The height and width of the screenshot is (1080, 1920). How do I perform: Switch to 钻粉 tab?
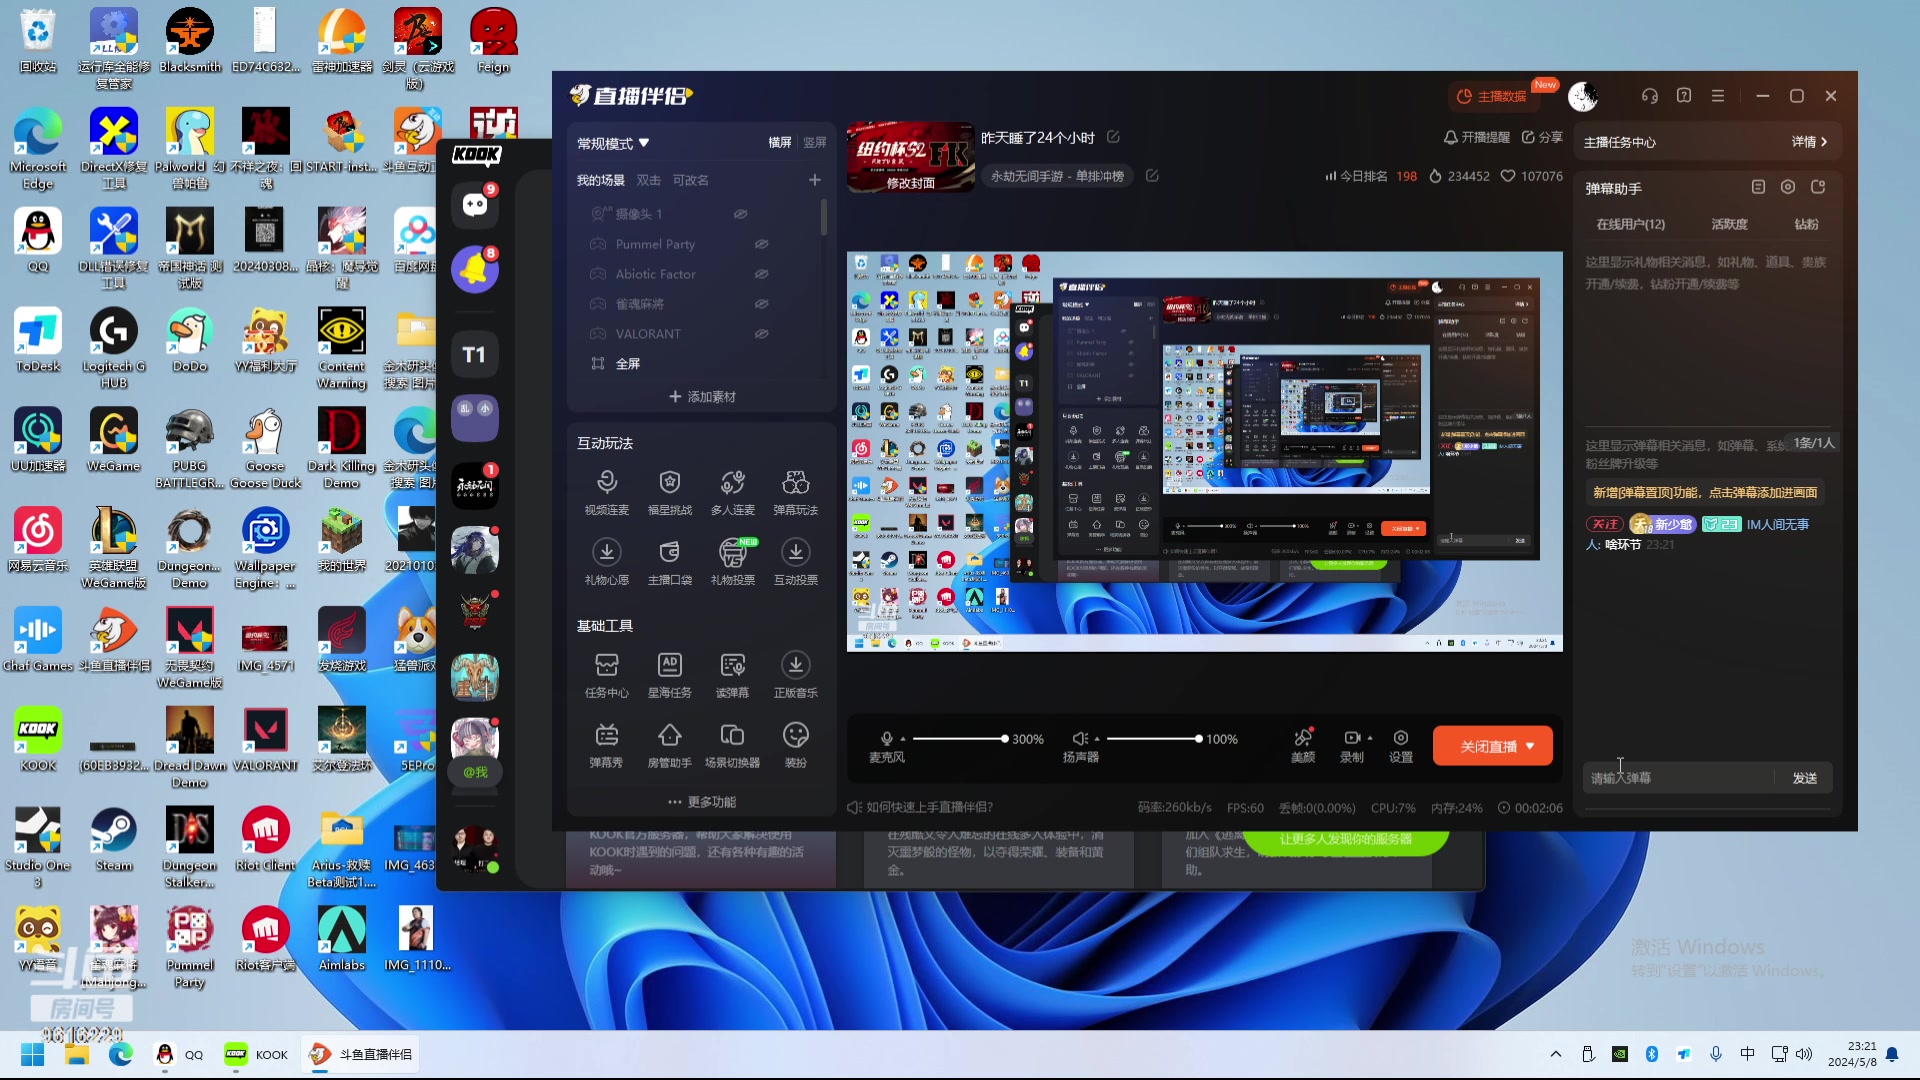1807,224
